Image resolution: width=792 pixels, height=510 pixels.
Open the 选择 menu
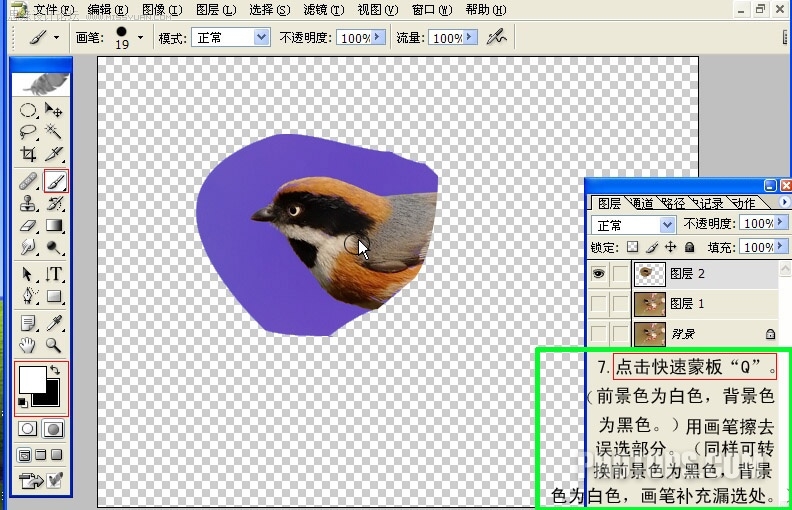coord(270,10)
